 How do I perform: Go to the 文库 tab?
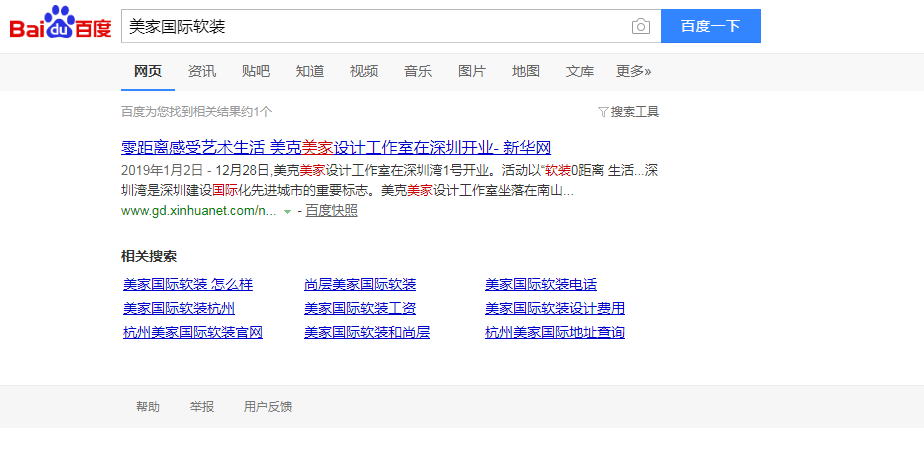(x=580, y=72)
